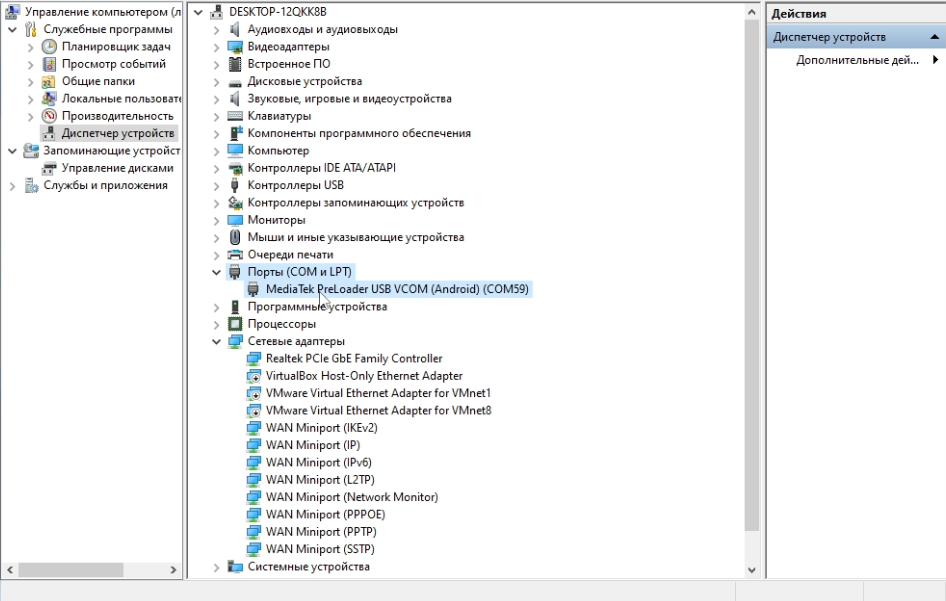946x601 pixels.
Task: Click the Performance monitor icon
Action: point(49,116)
